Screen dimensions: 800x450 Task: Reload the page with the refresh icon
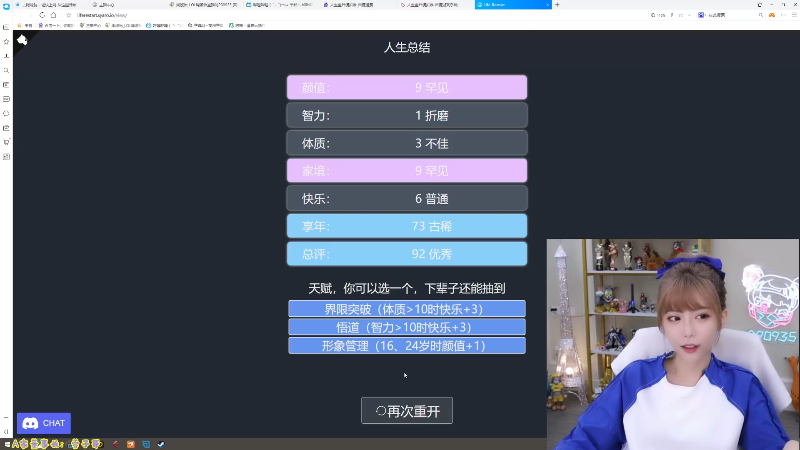click(42, 15)
